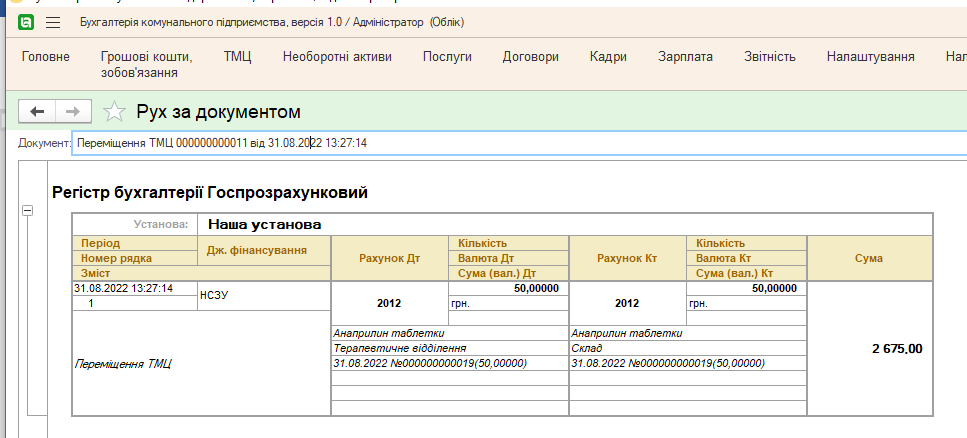Select the credit quantity 50,00000 cell

[746, 289]
